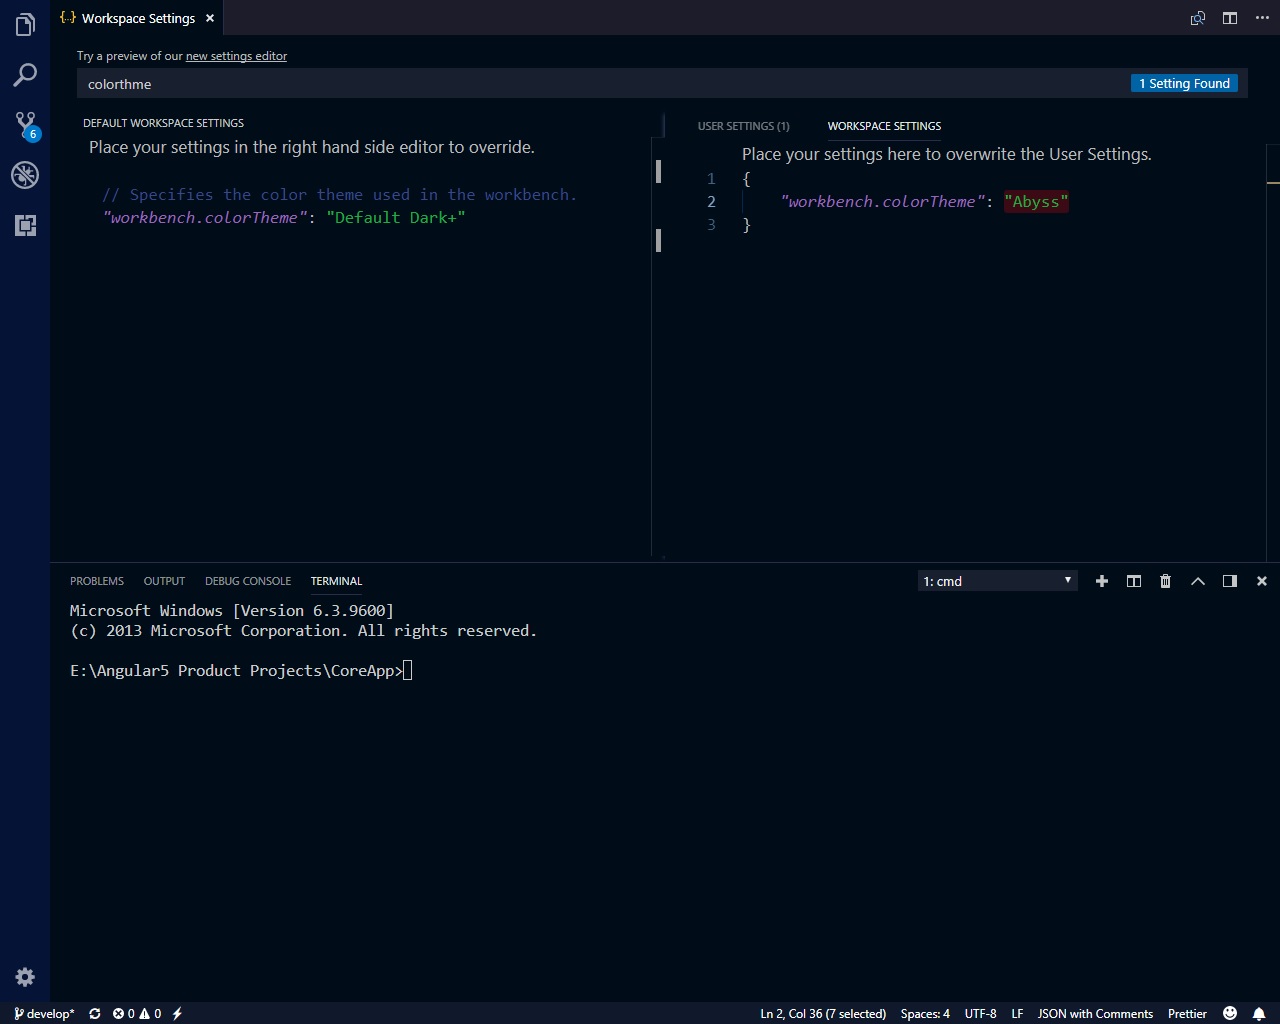This screenshot has height=1024, width=1280.
Task: Close the terminal panel
Action: (1262, 581)
